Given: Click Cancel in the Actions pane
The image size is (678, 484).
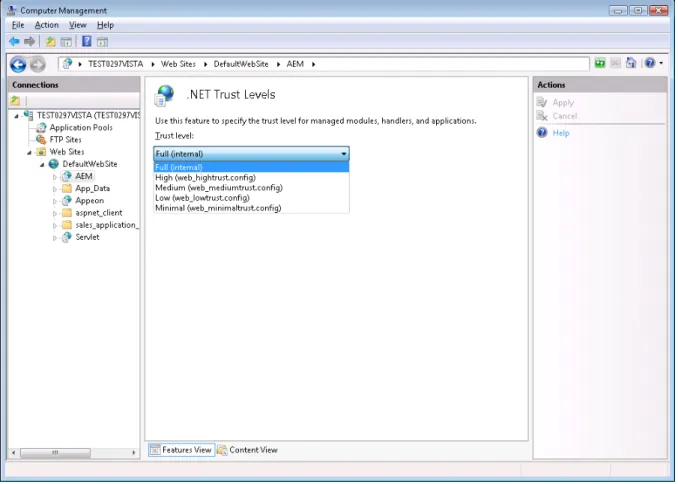Looking at the screenshot, I should [565, 116].
